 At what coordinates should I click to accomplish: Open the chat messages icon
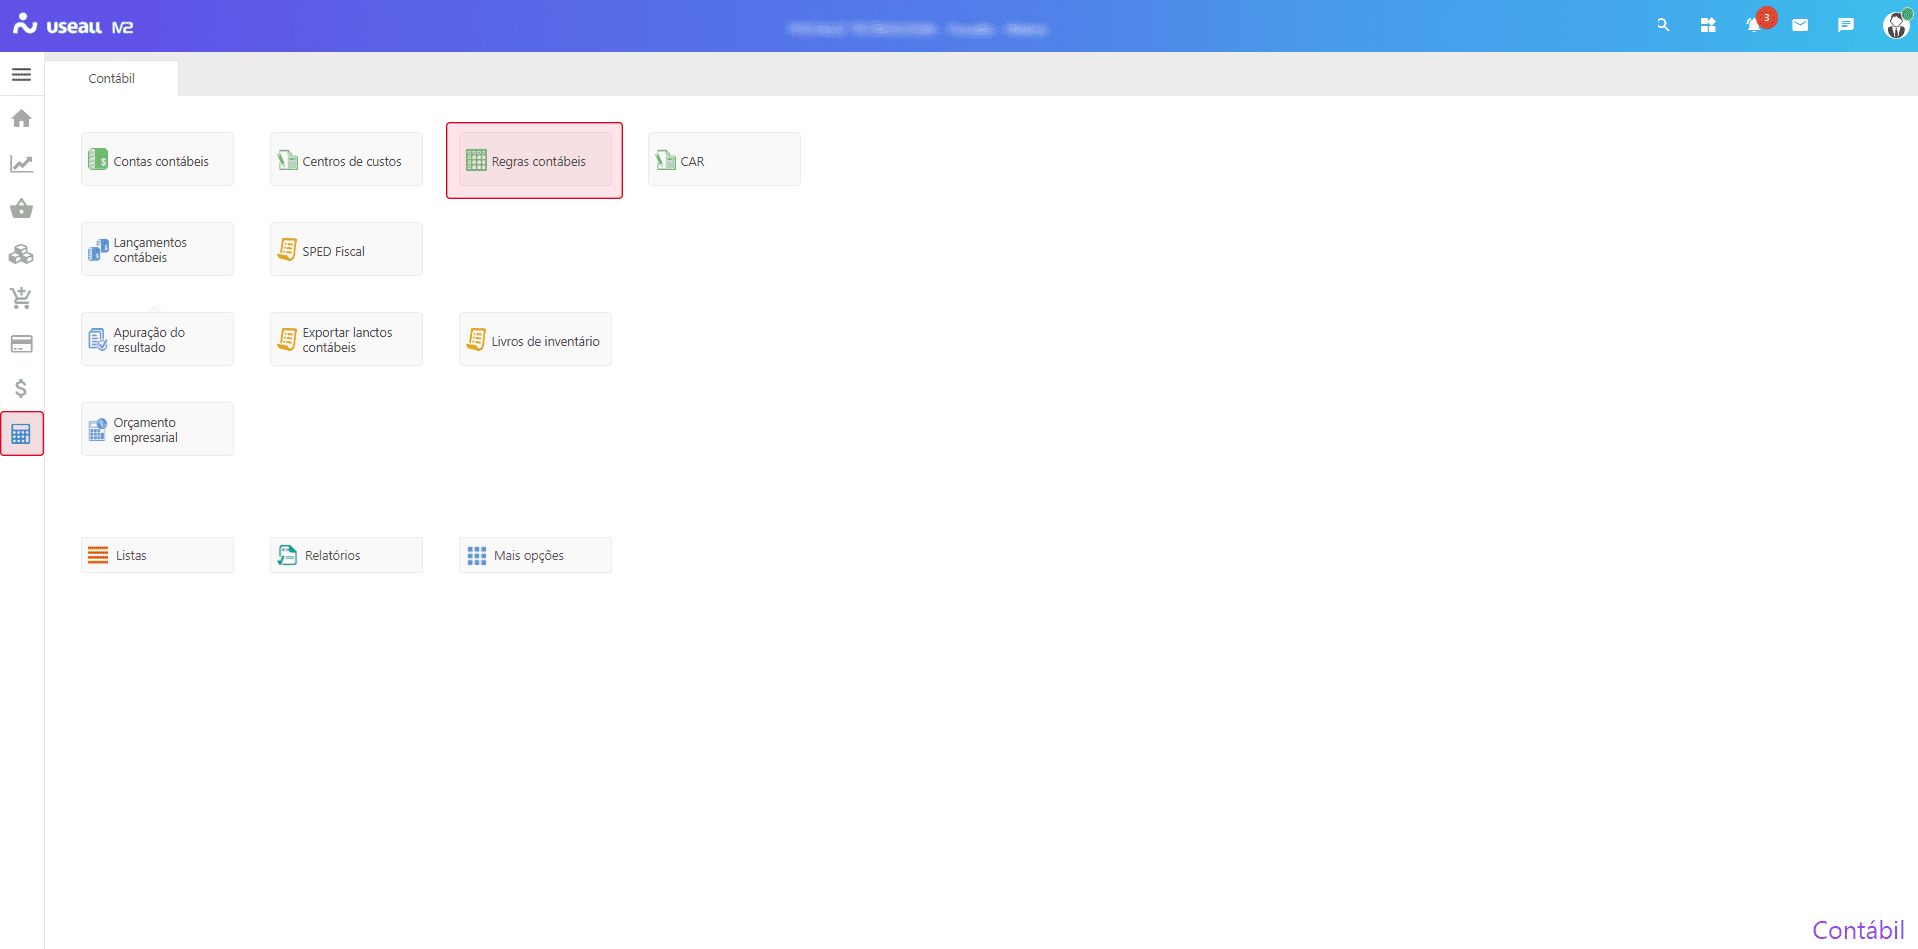click(x=1846, y=25)
